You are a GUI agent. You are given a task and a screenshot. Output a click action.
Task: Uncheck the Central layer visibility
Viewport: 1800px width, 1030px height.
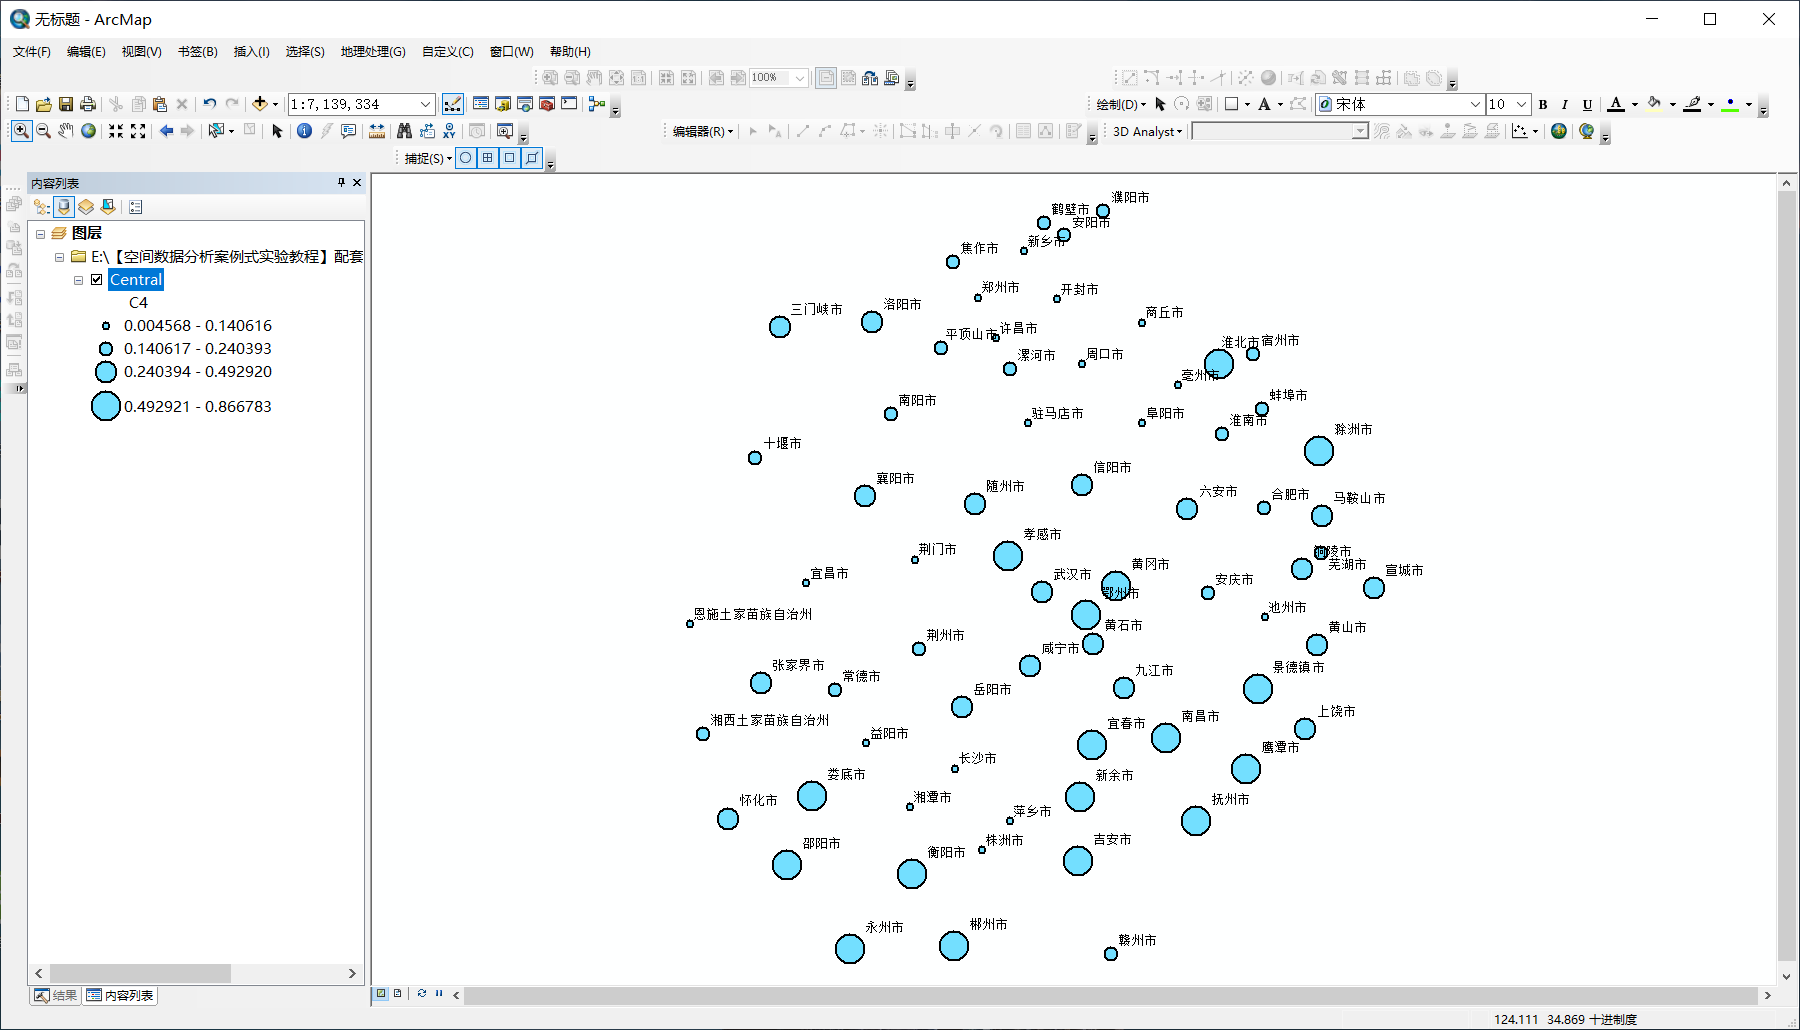[97, 280]
